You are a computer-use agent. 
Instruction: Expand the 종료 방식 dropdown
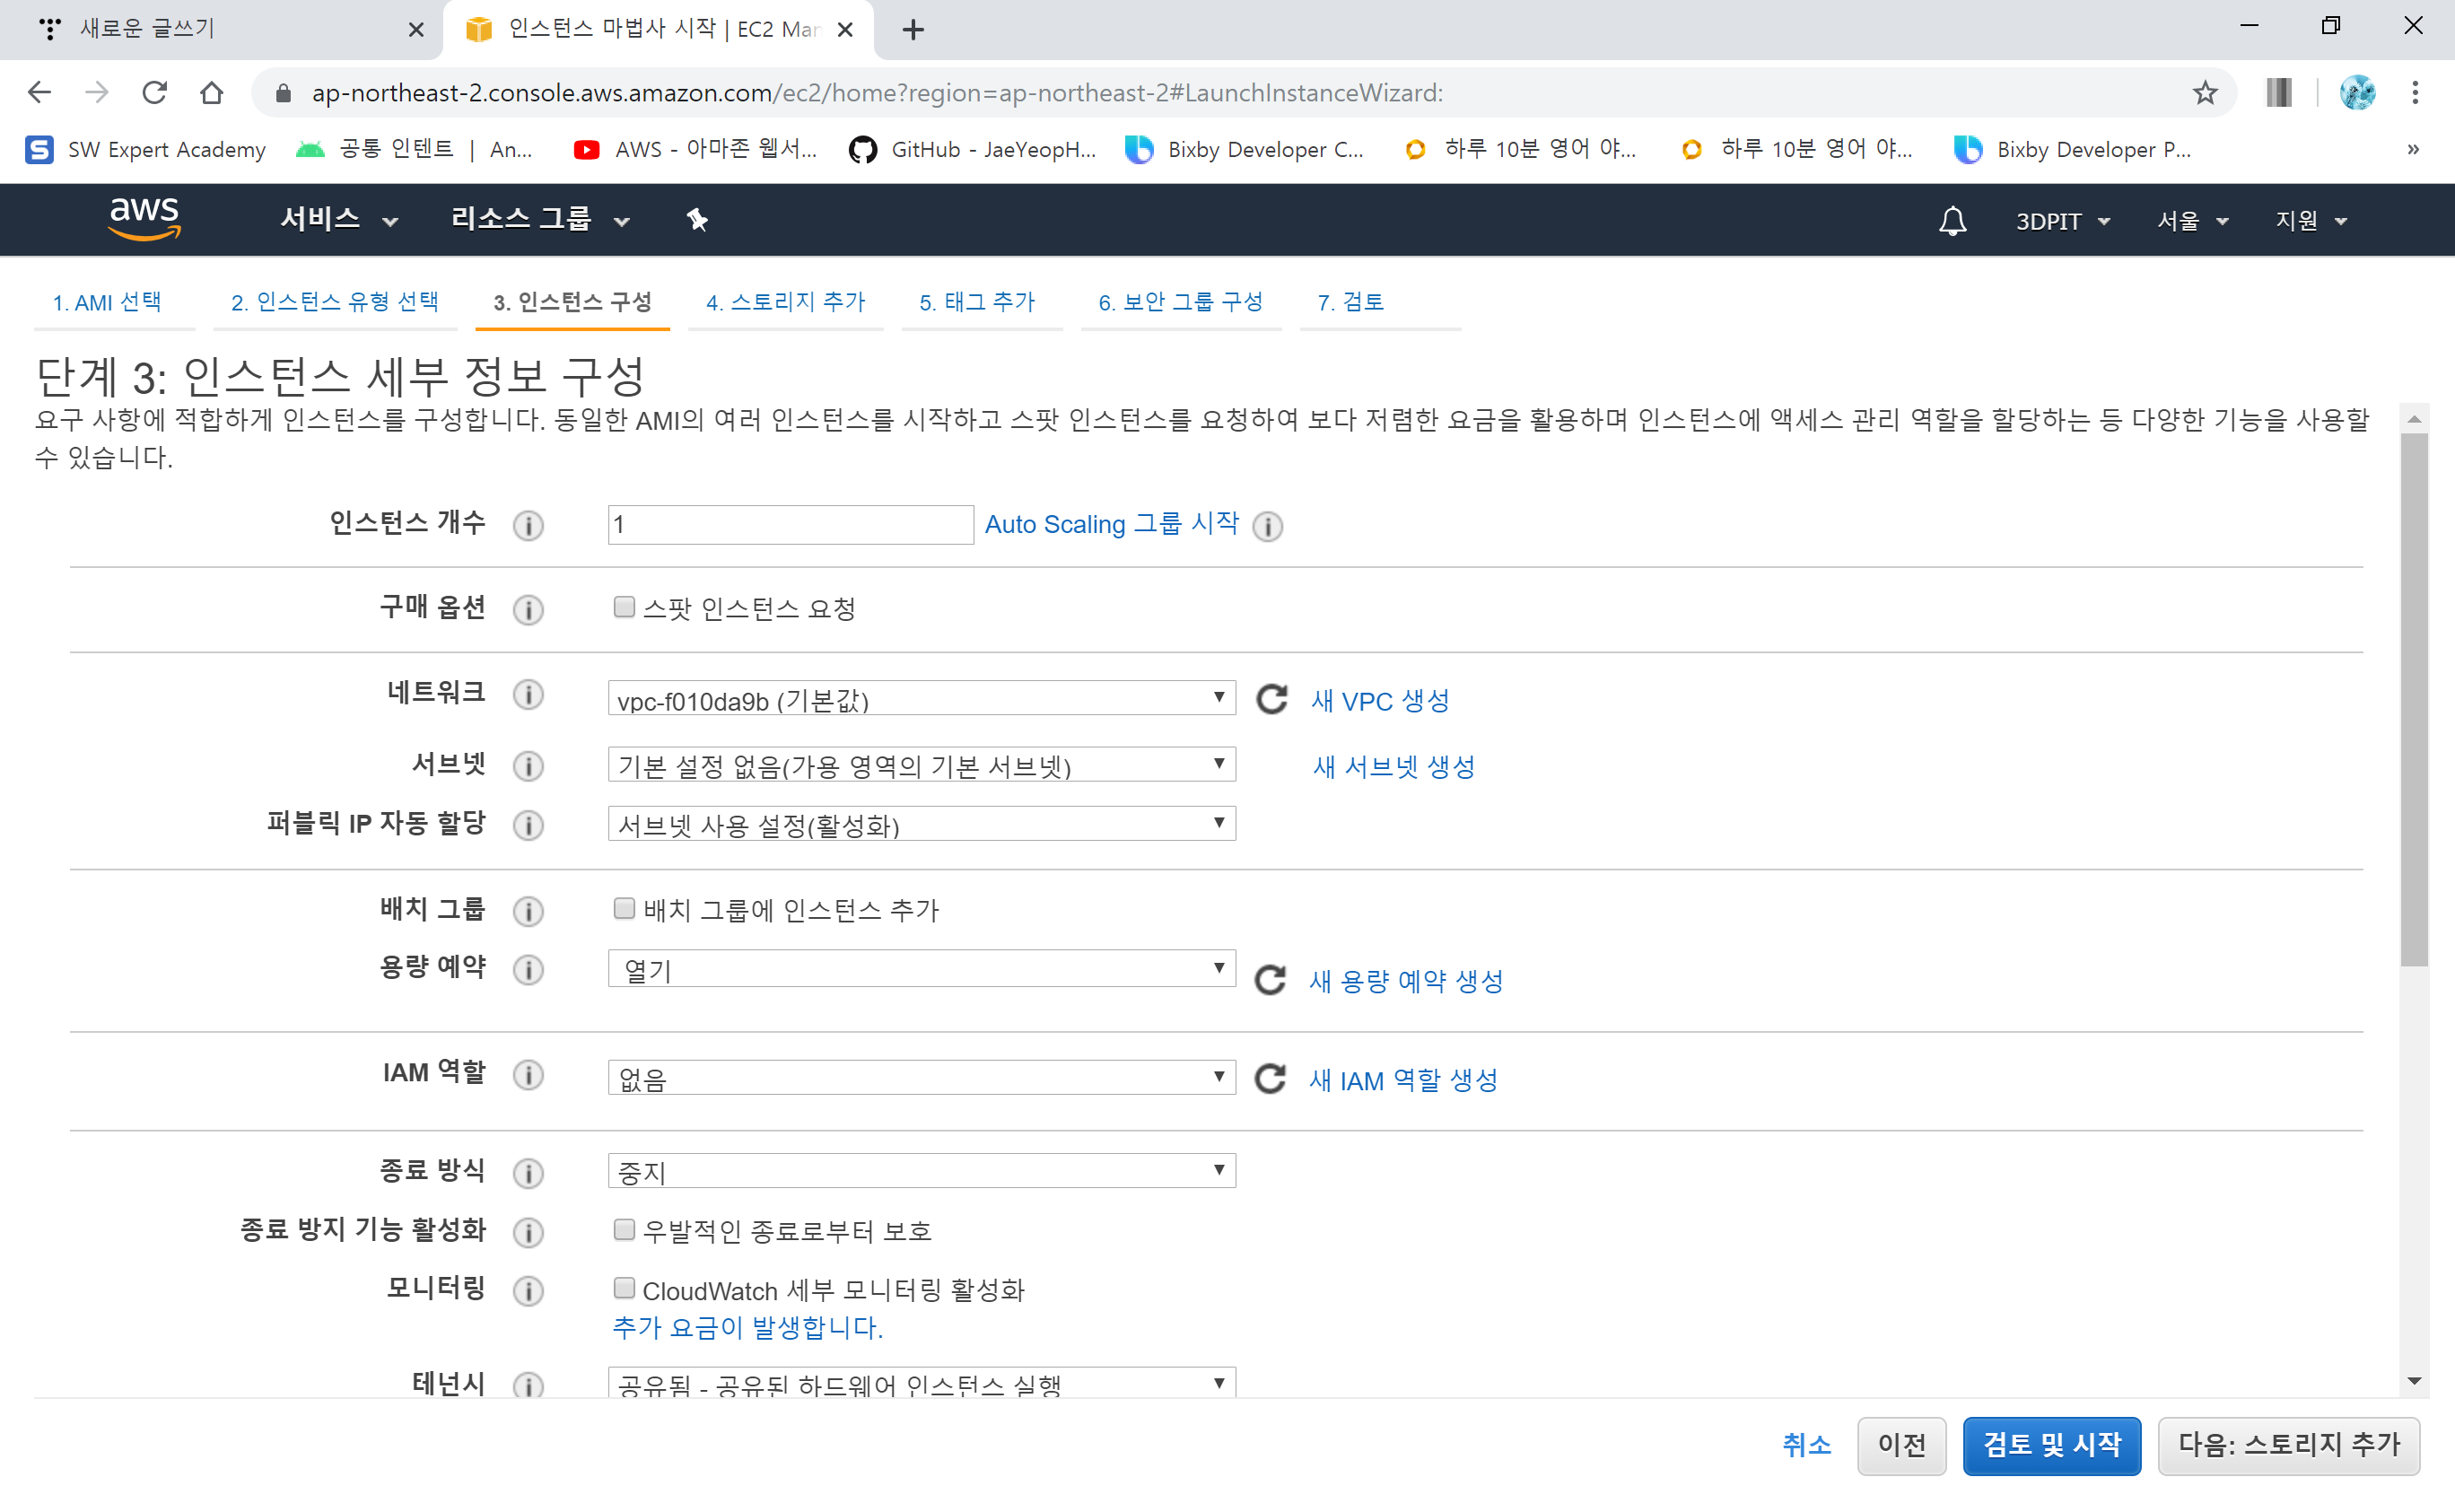921,1171
